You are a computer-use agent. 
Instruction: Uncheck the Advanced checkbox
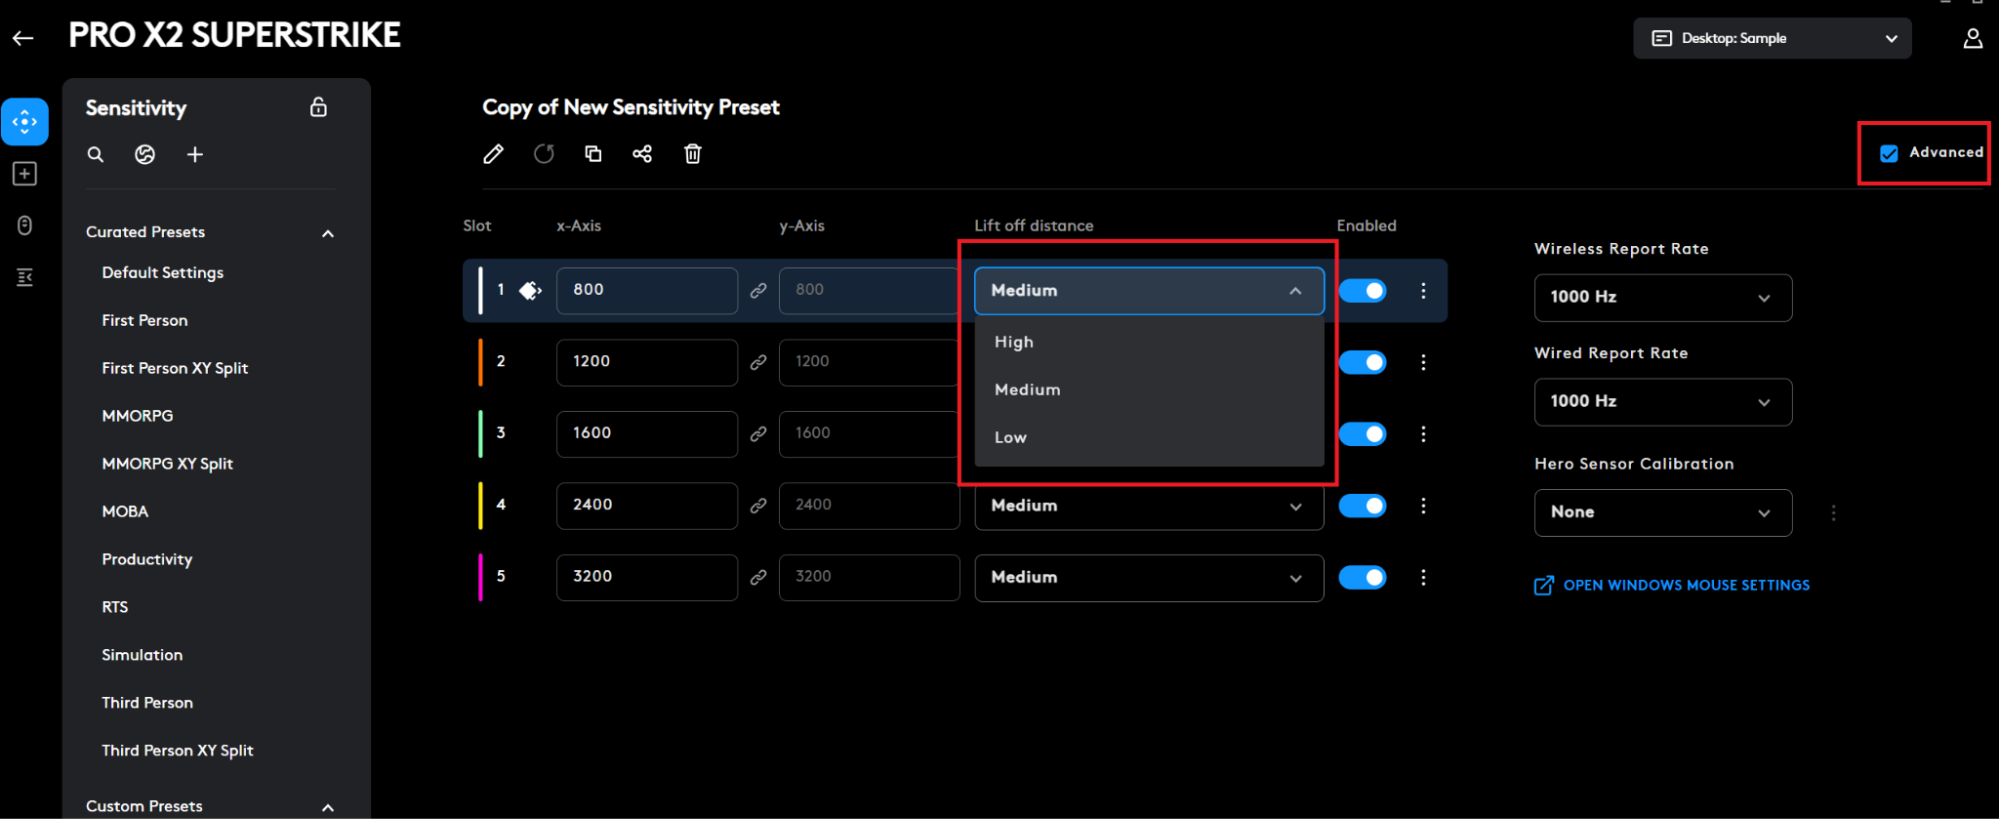pos(1889,153)
